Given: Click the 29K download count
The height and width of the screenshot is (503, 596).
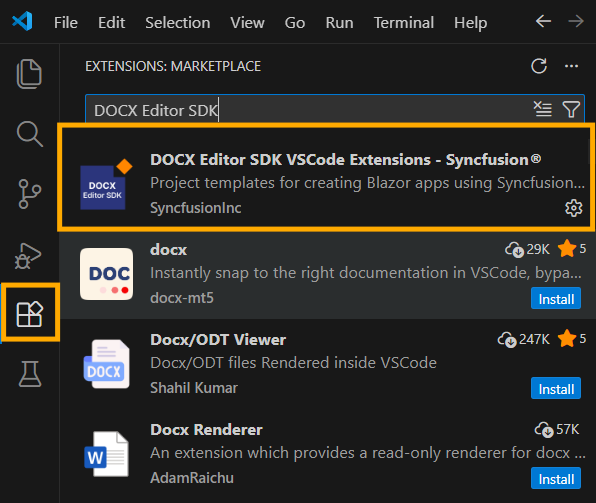Looking at the screenshot, I should point(527,249).
